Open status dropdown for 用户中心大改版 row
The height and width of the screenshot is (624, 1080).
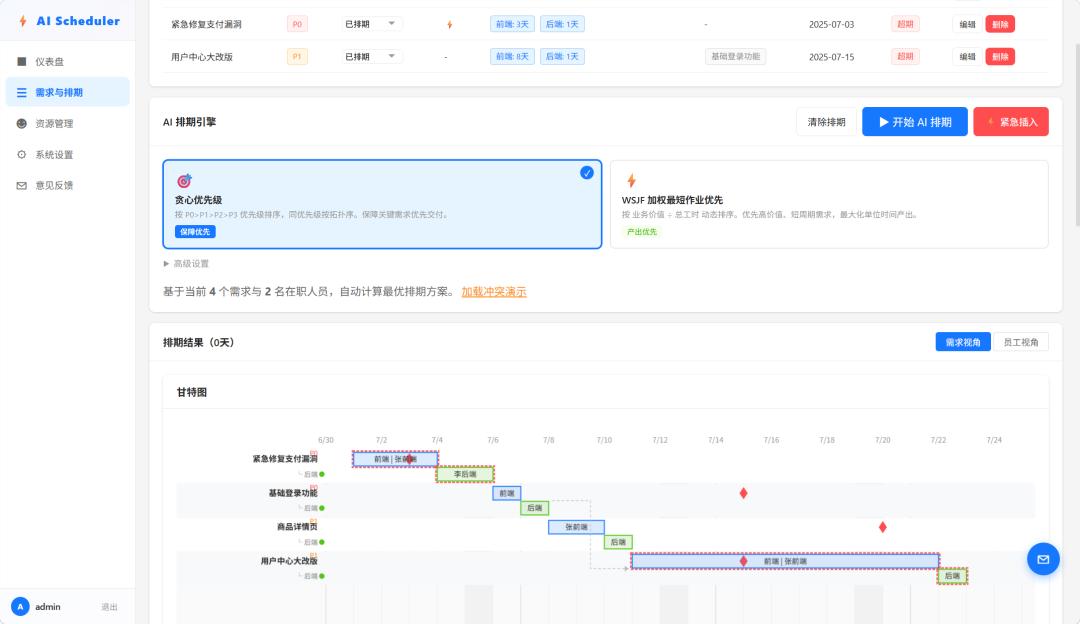click(x=371, y=56)
